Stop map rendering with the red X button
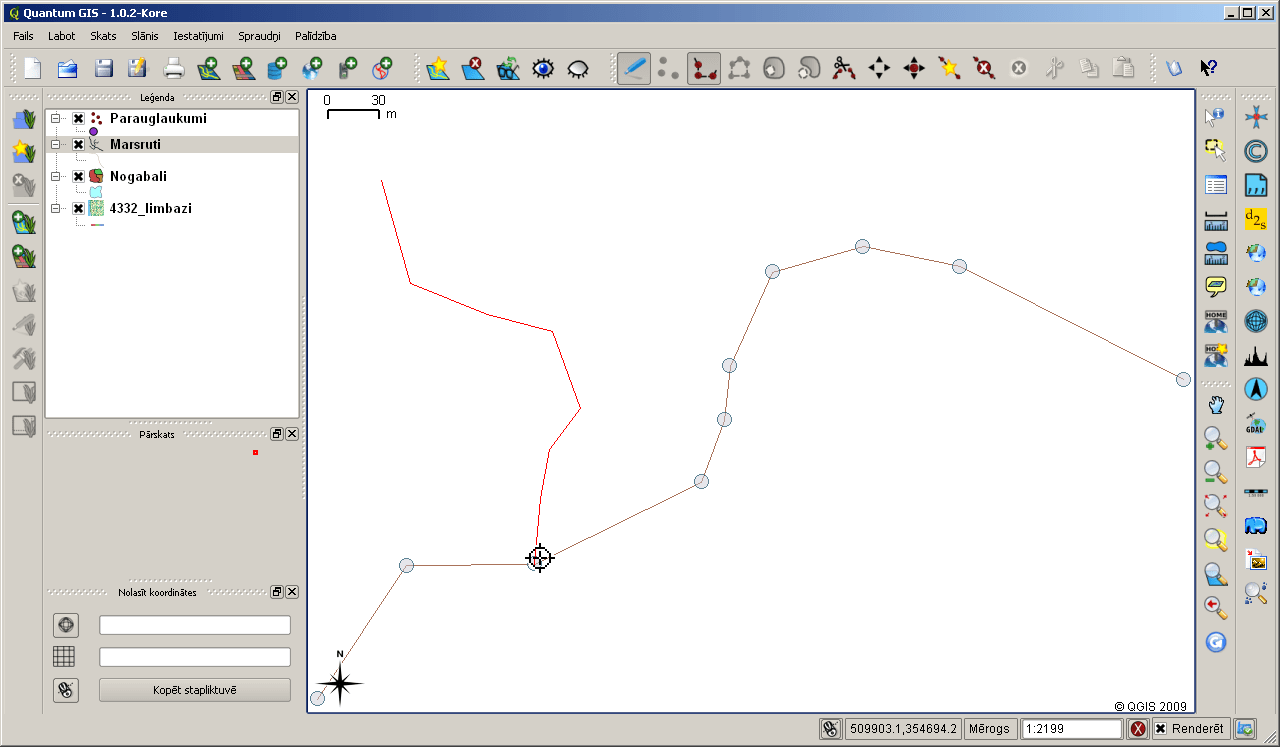 click(1137, 729)
